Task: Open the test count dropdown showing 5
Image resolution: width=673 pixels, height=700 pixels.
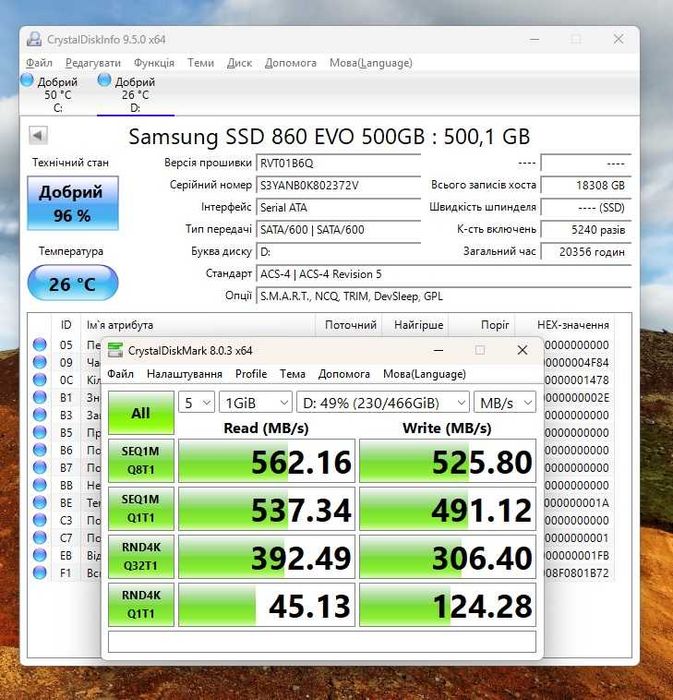Action: (x=196, y=403)
